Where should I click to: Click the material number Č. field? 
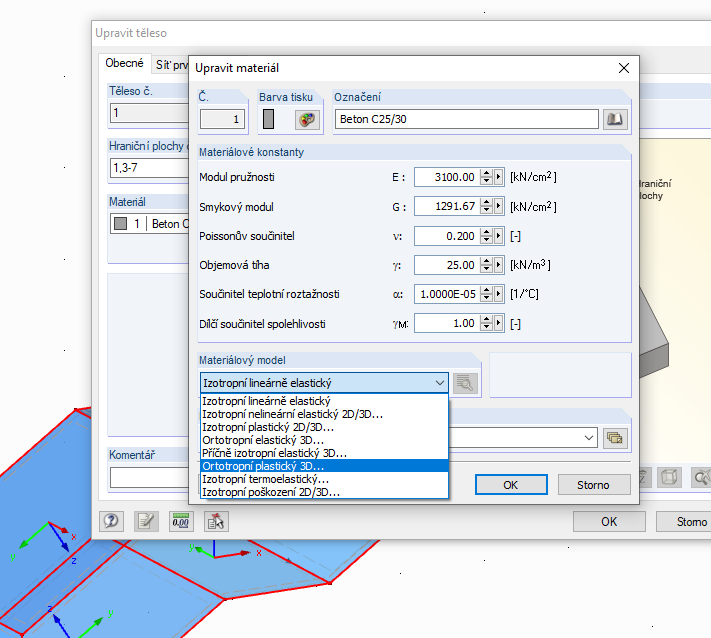click(222, 119)
